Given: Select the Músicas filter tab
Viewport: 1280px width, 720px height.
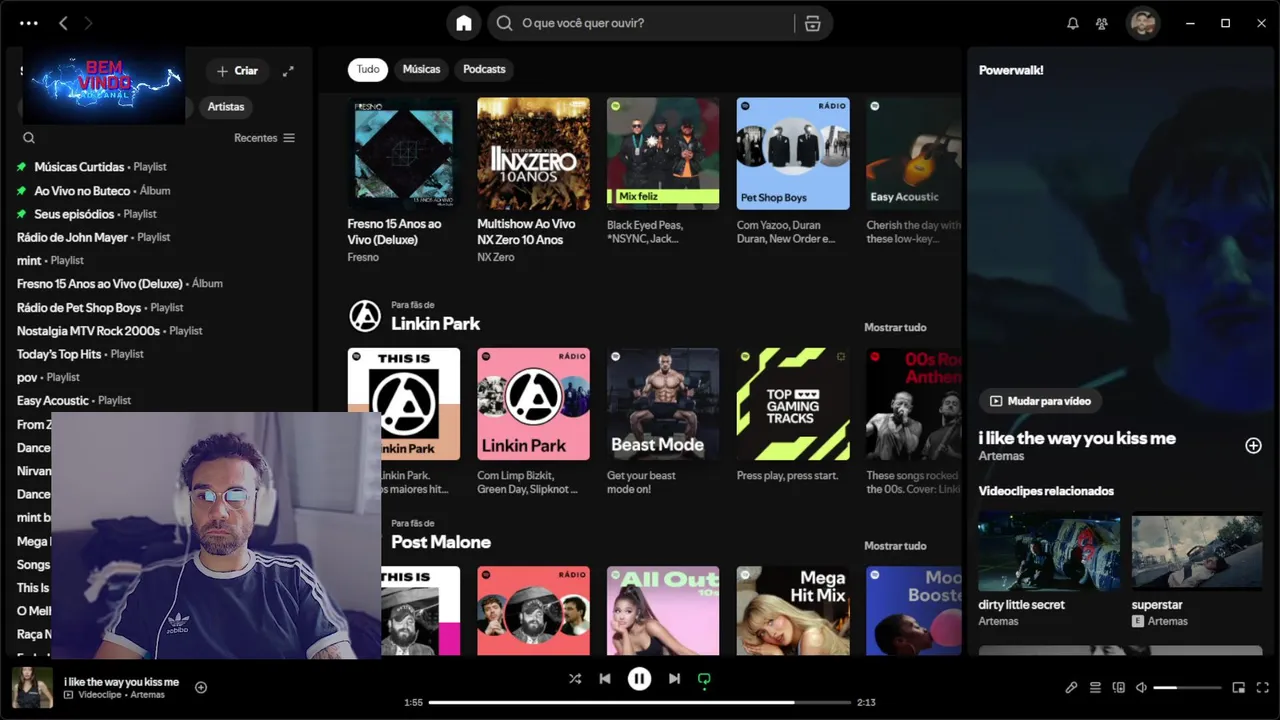Looking at the screenshot, I should tap(421, 69).
